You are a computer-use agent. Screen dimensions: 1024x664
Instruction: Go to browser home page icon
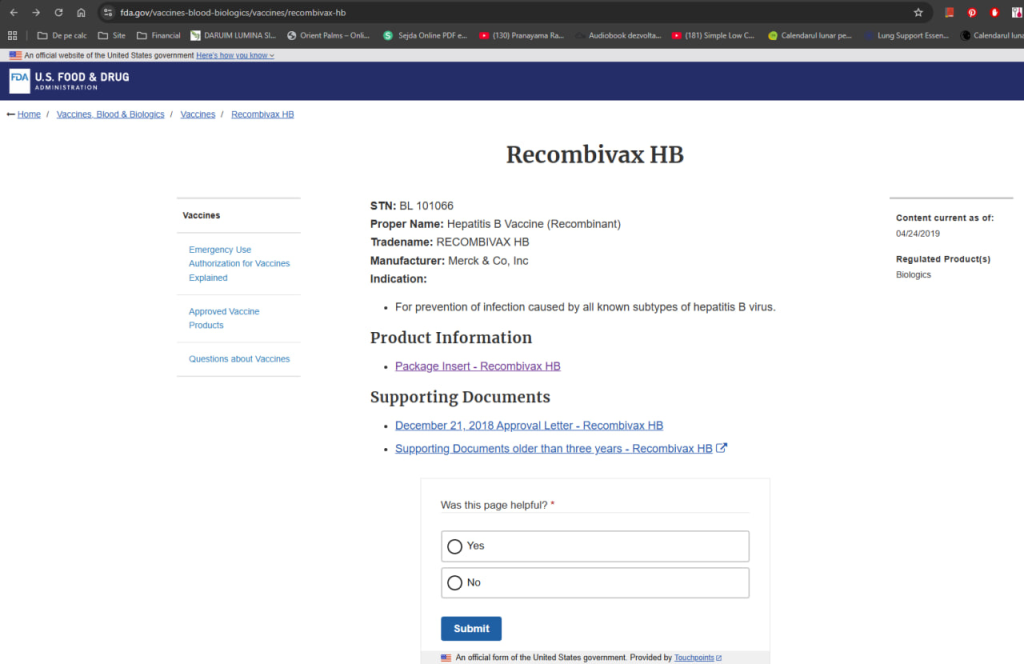click(81, 12)
